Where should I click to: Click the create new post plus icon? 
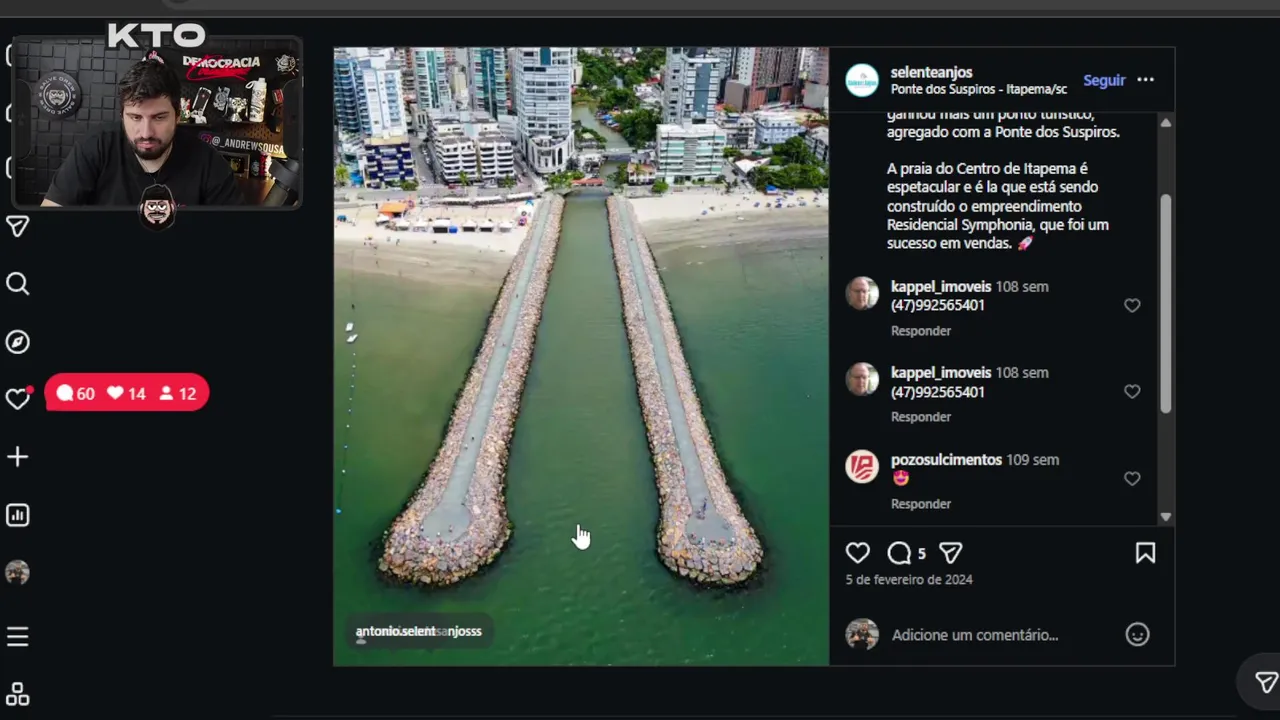tap(17, 457)
